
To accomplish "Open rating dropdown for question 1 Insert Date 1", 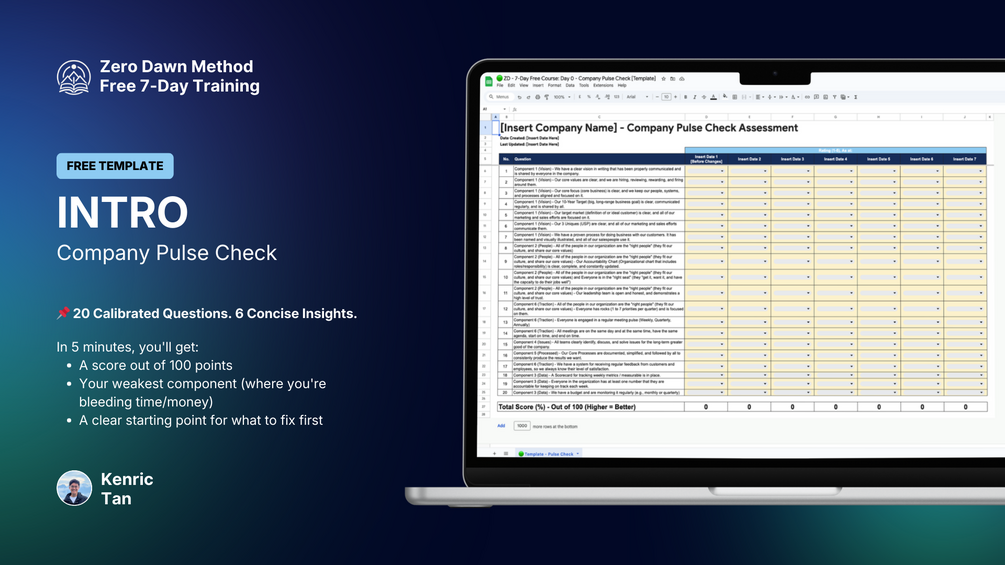I will pyautogui.click(x=722, y=171).
